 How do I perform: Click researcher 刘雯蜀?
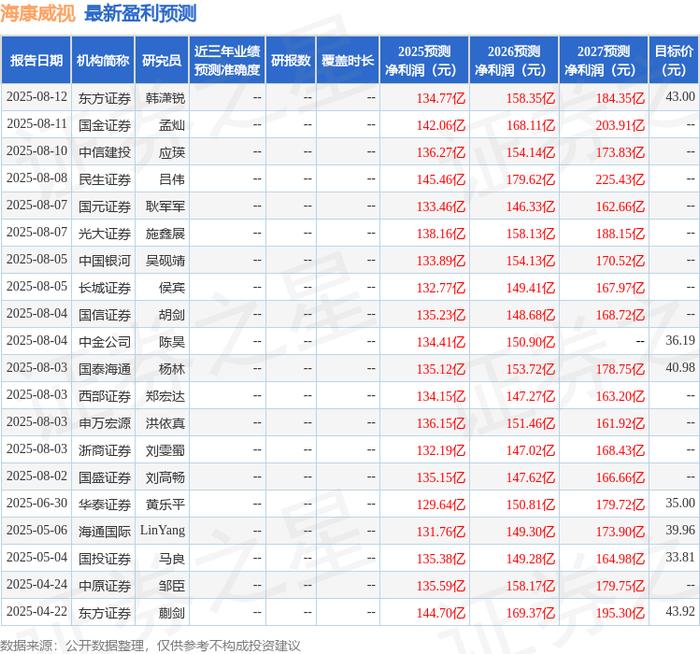[165, 450]
